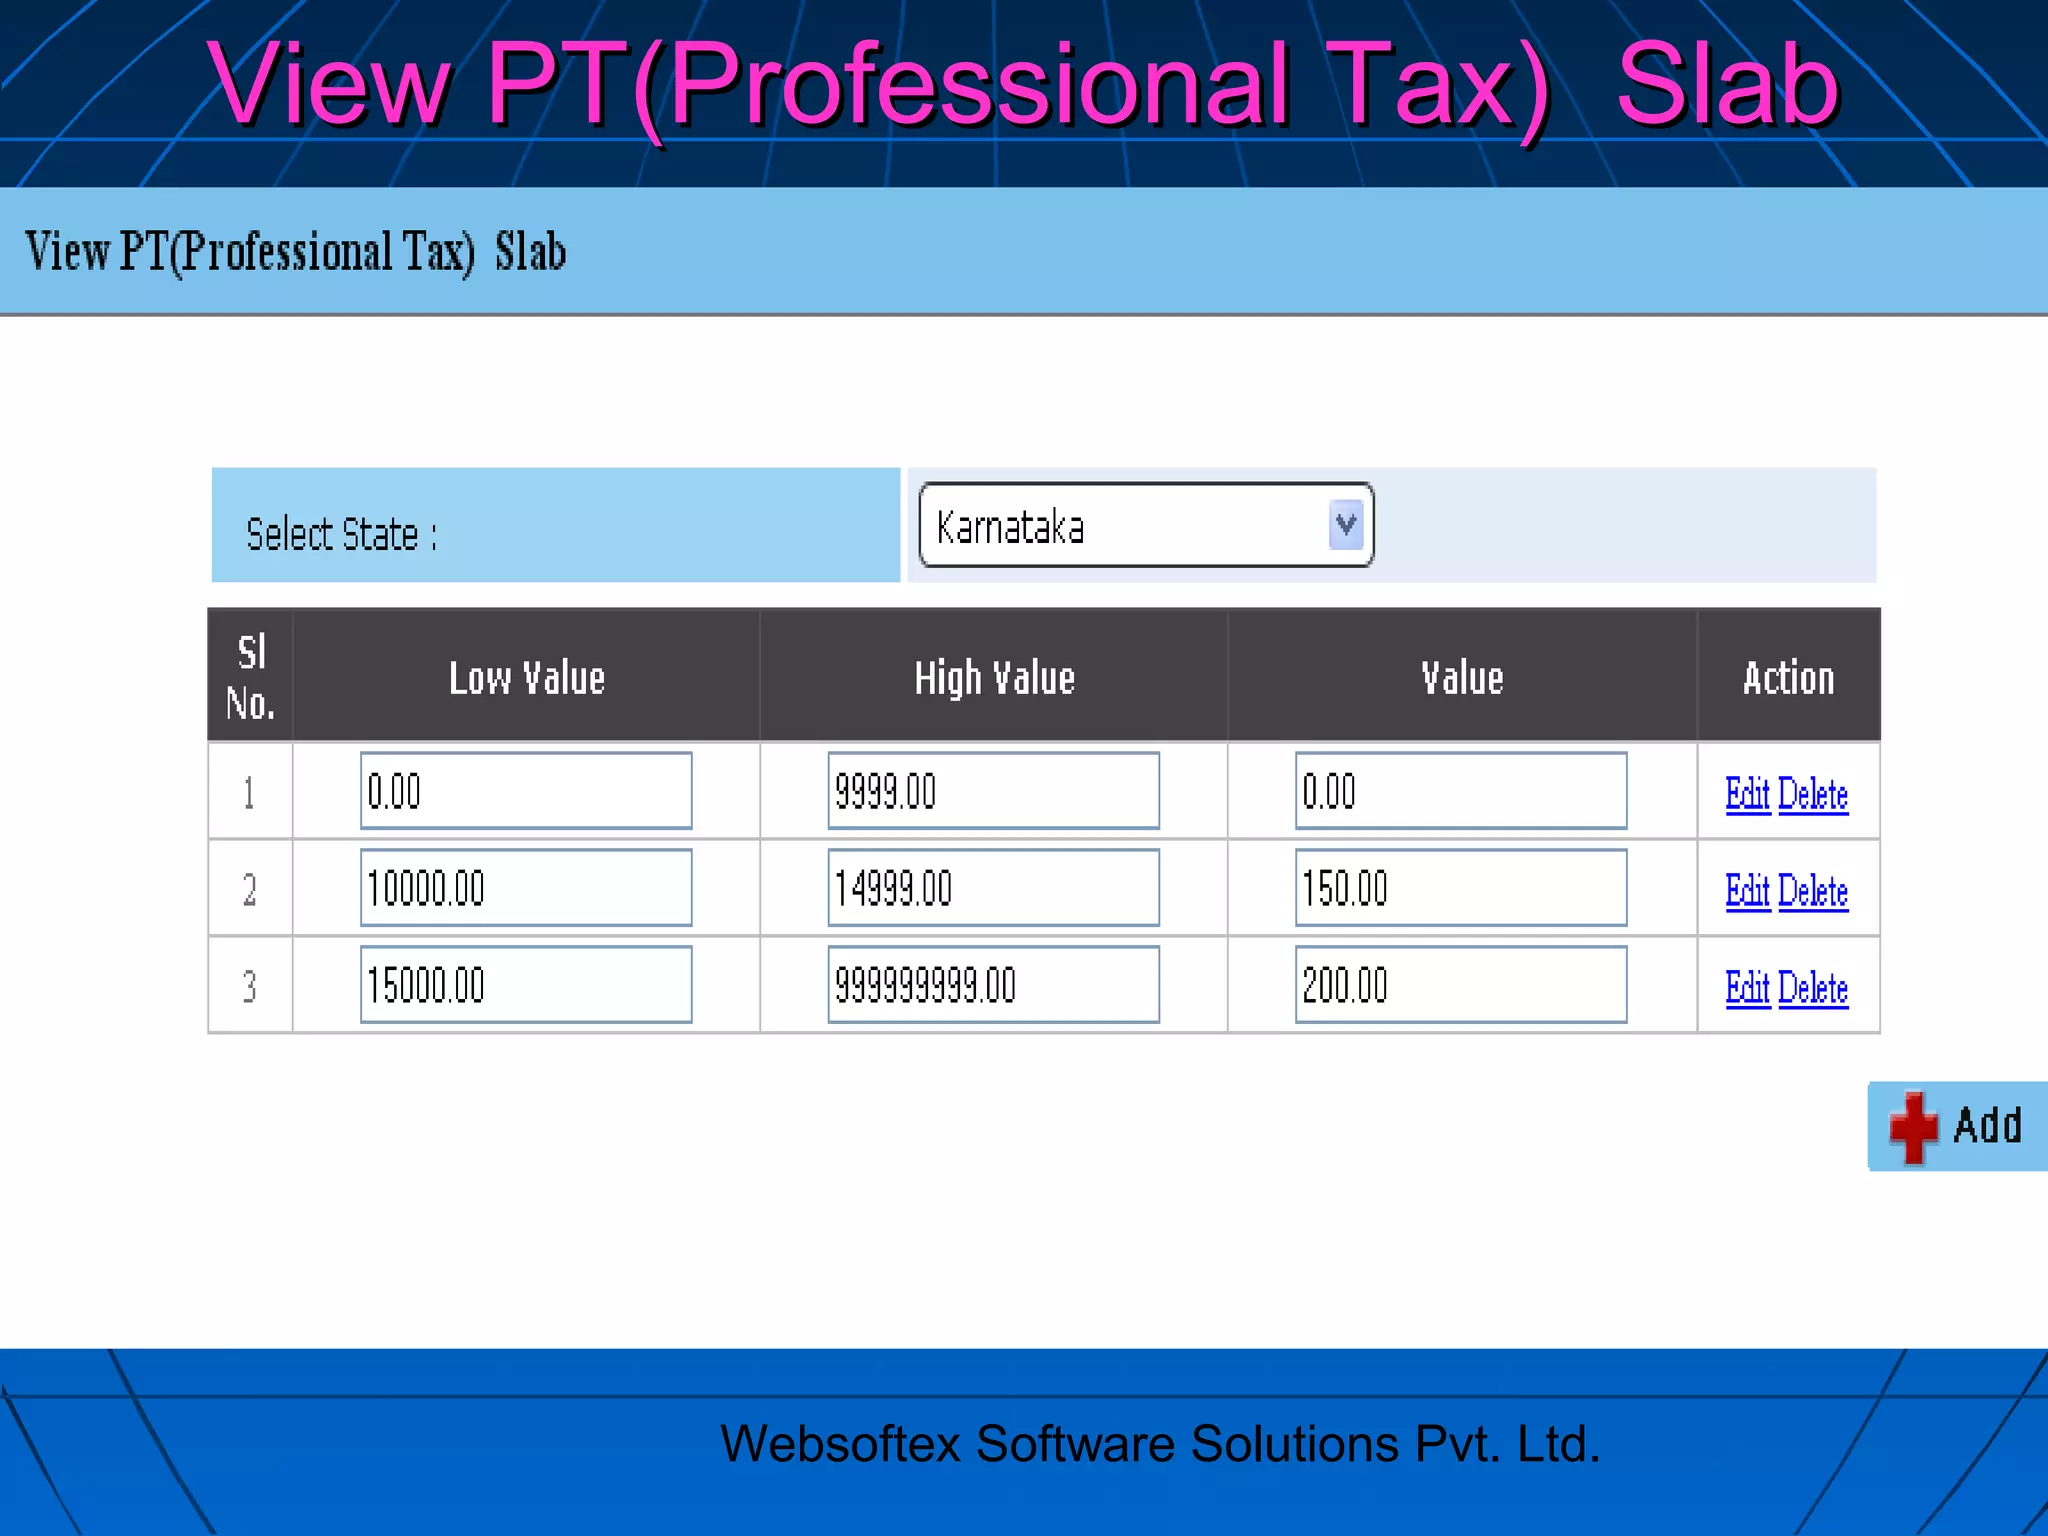Screen dimensions: 2048x1536
Task: Click the red plus Add button
Action: tap(1957, 1126)
